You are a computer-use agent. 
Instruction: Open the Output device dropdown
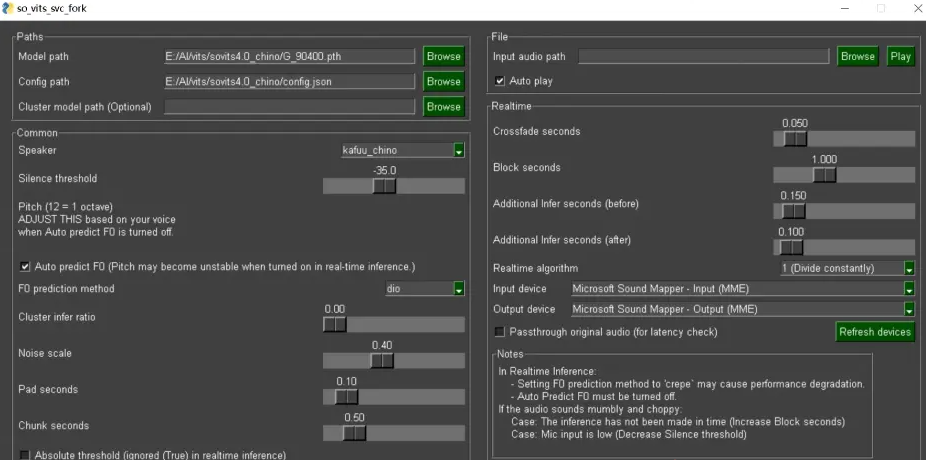[742, 309]
